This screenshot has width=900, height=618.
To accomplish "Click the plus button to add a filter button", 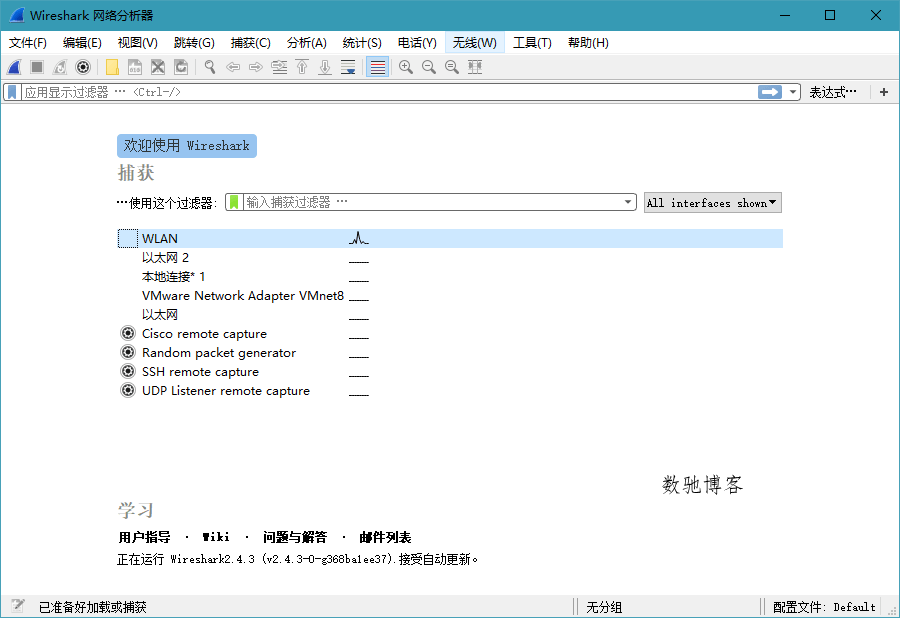I will click(x=884, y=92).
